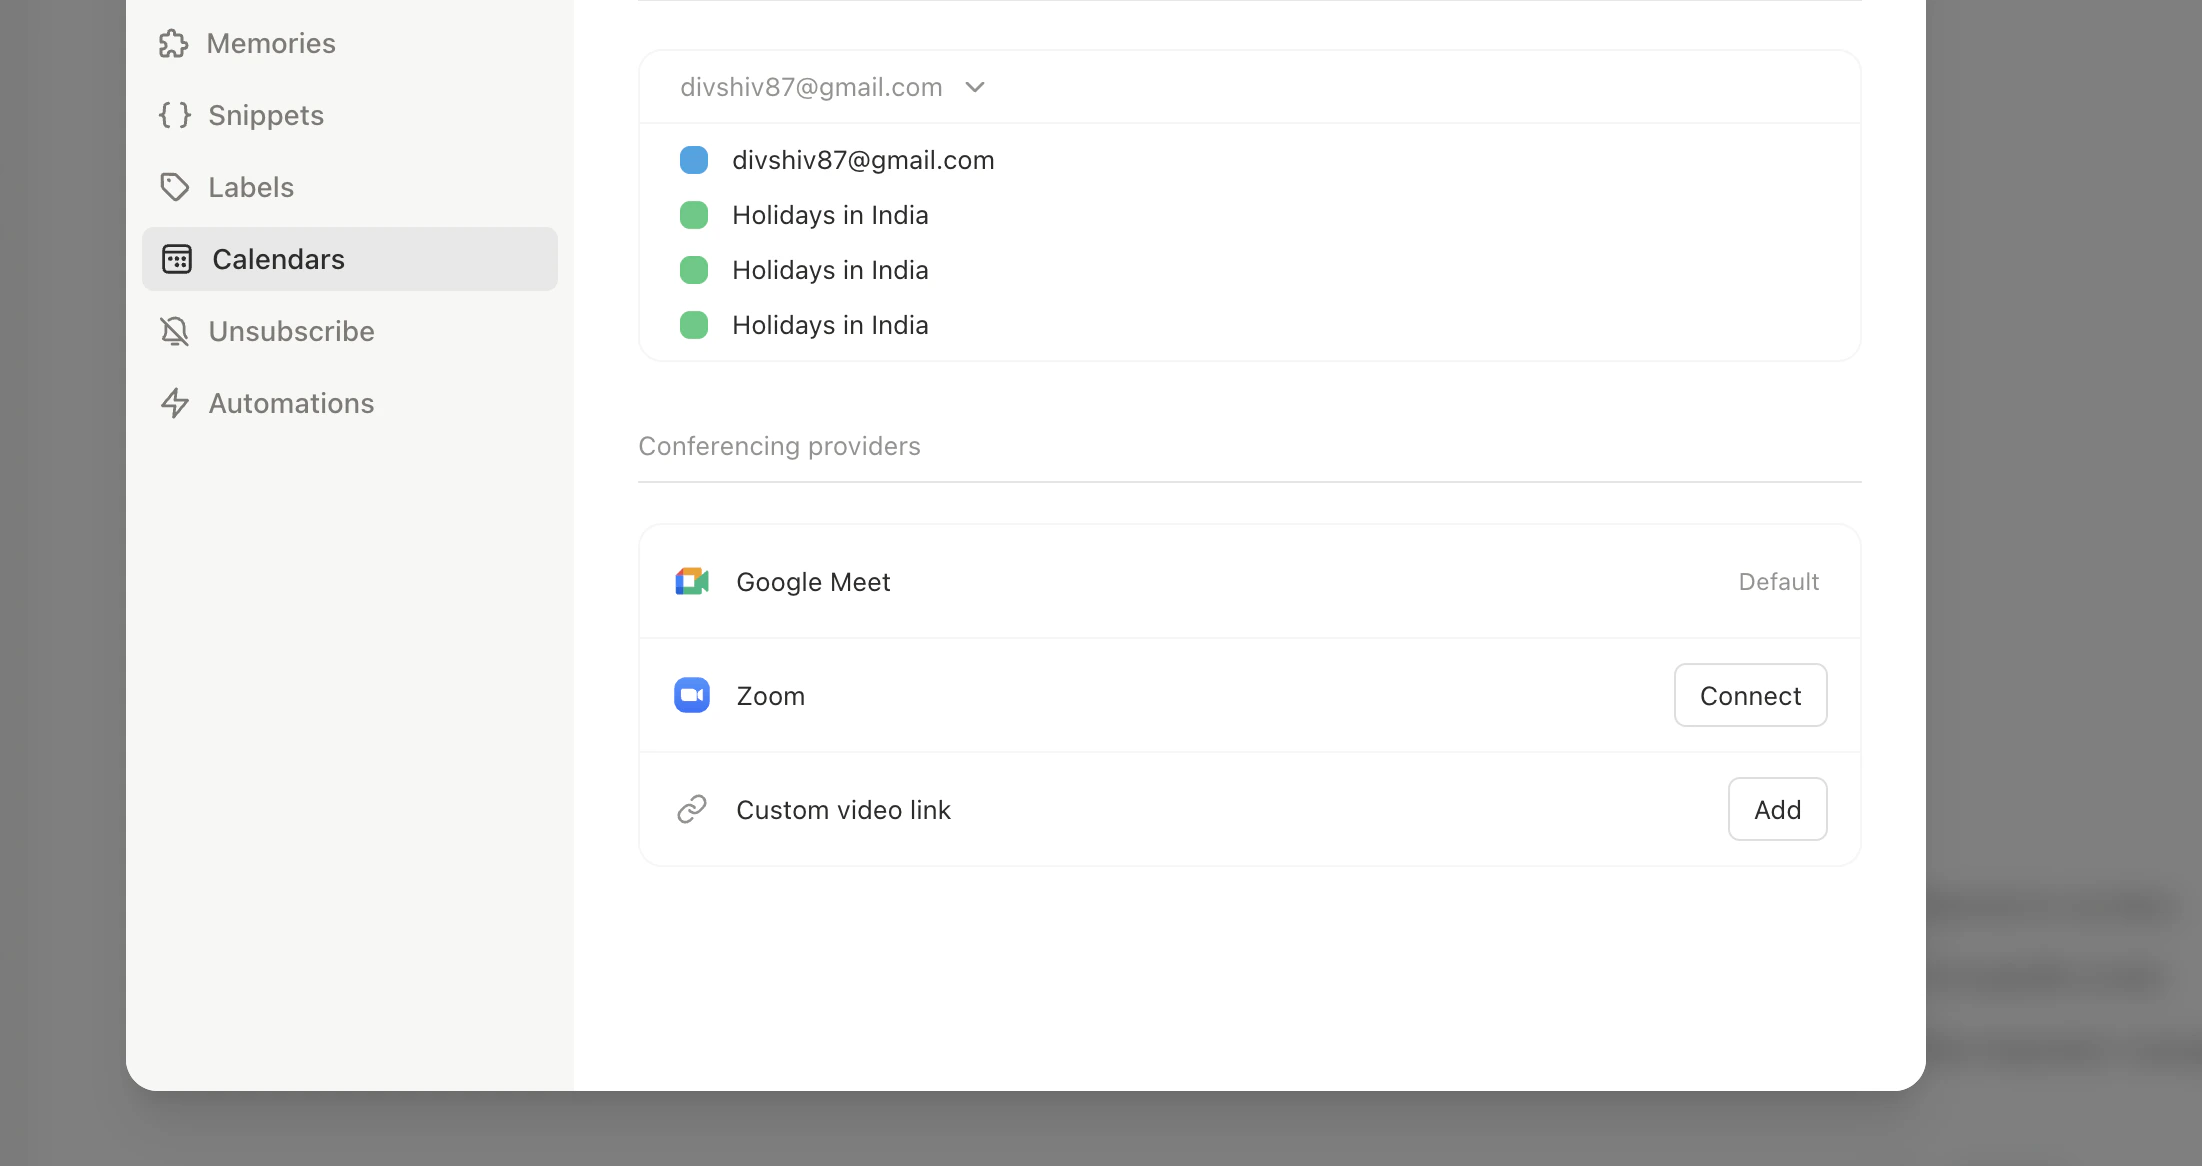This screenshot has width=2202, height=1166.
Task: Click the Custom video link chain icon
Action: click(x=691, y=809)
